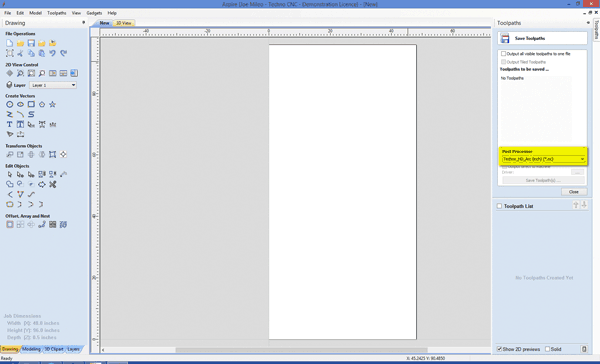Image resolution: width=600 pixels, height=364 pixels.
Task: Click the Close button in Save Toolpaths panel
Action: click(574, 192)
